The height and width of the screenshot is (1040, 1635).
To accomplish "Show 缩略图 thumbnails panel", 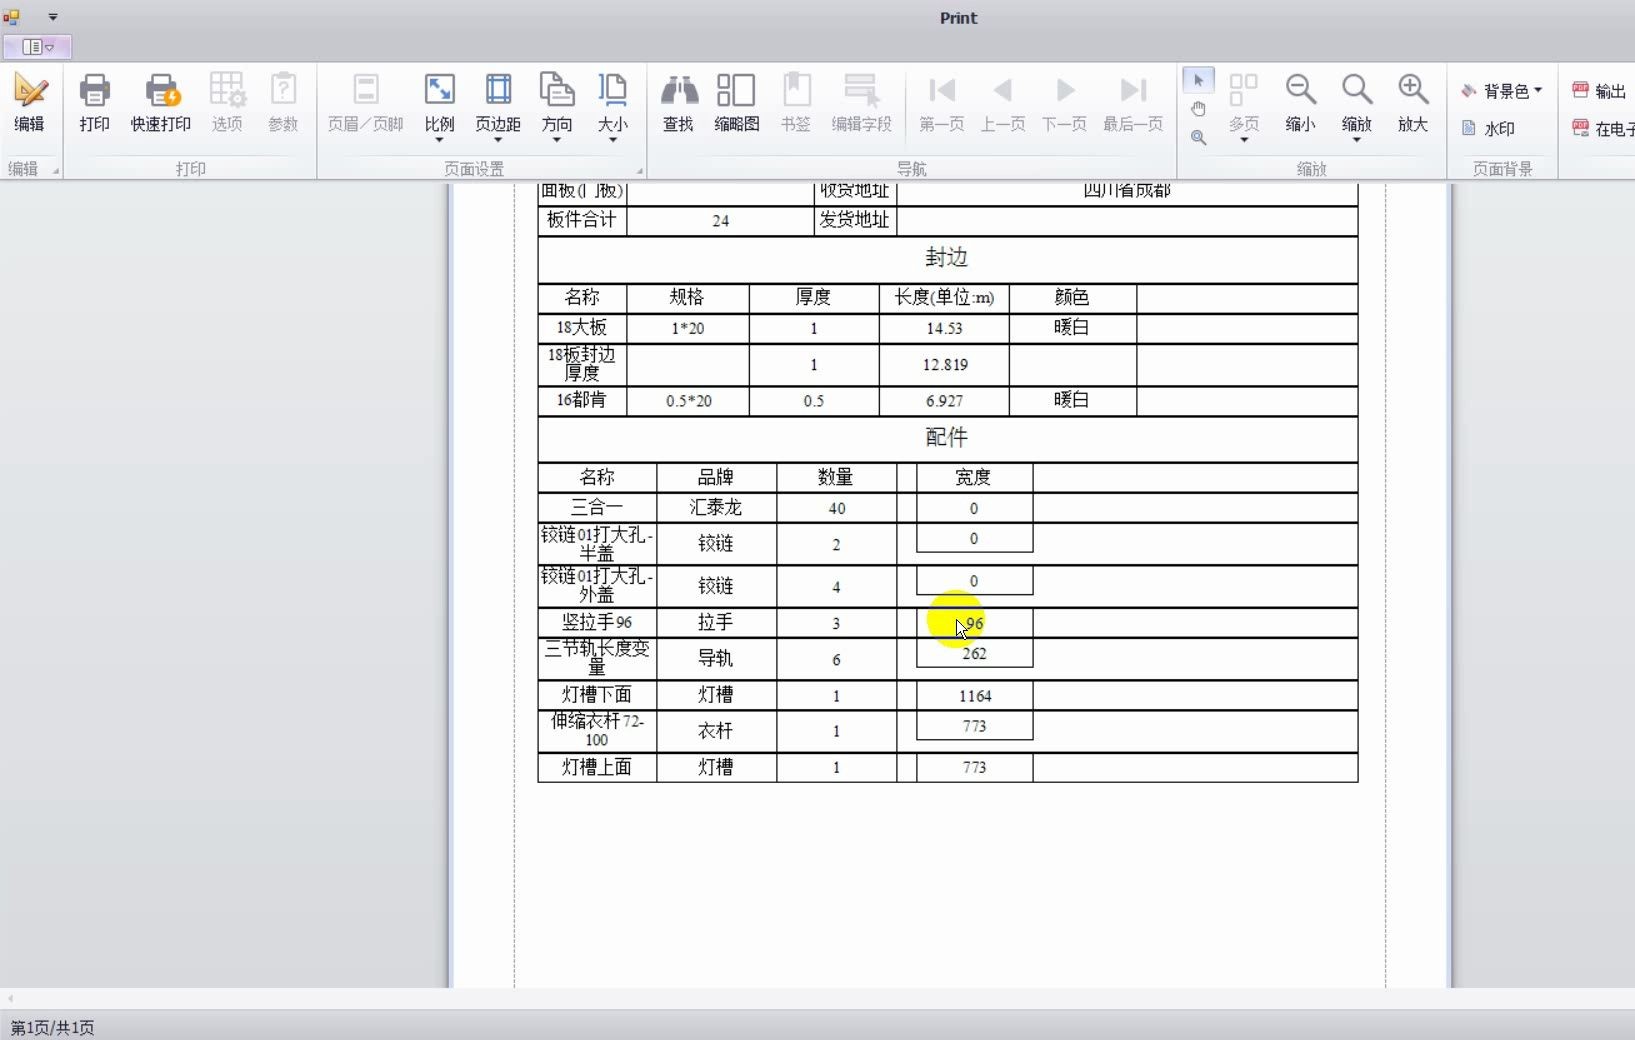I will tap(736, 102).
